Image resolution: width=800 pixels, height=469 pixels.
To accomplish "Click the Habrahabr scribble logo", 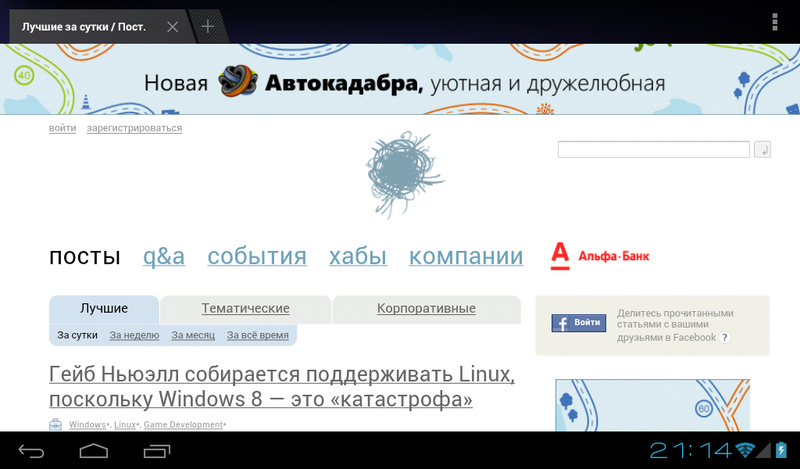I will pyautogui.click(x=405, y=175).
